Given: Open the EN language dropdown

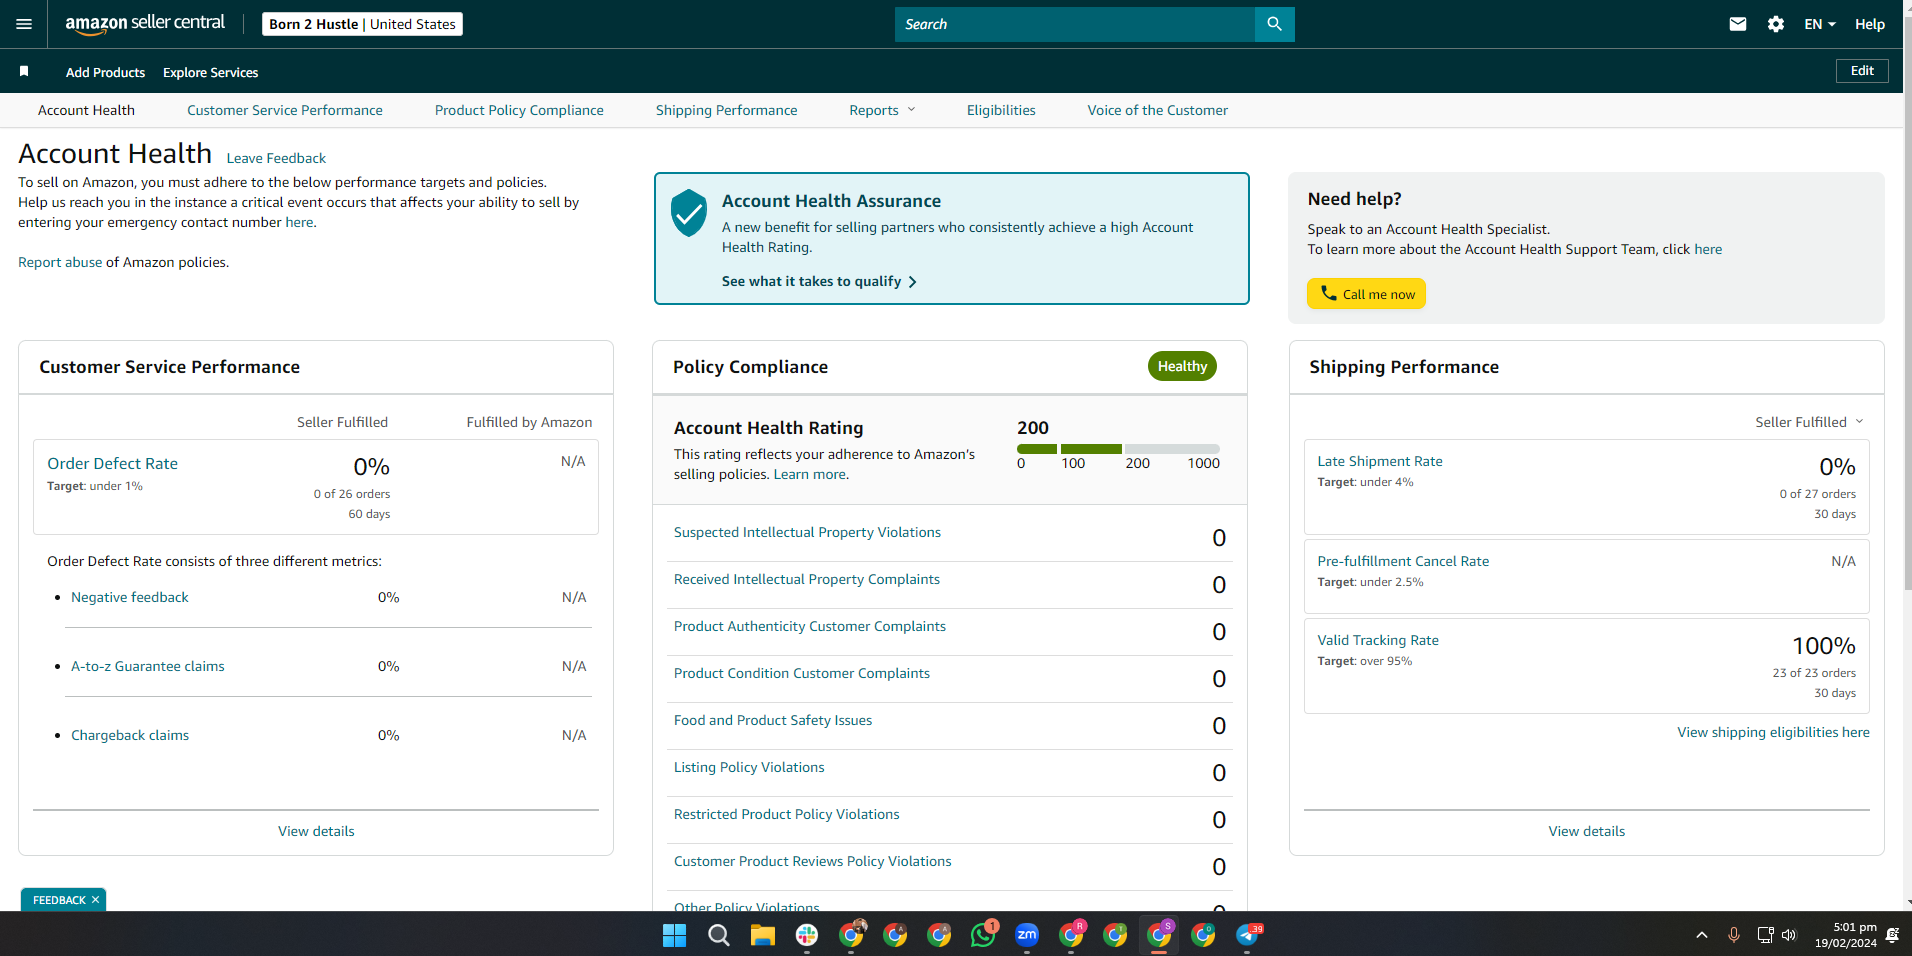Looking at the screenshot, I should click(x=1820, y=24).
